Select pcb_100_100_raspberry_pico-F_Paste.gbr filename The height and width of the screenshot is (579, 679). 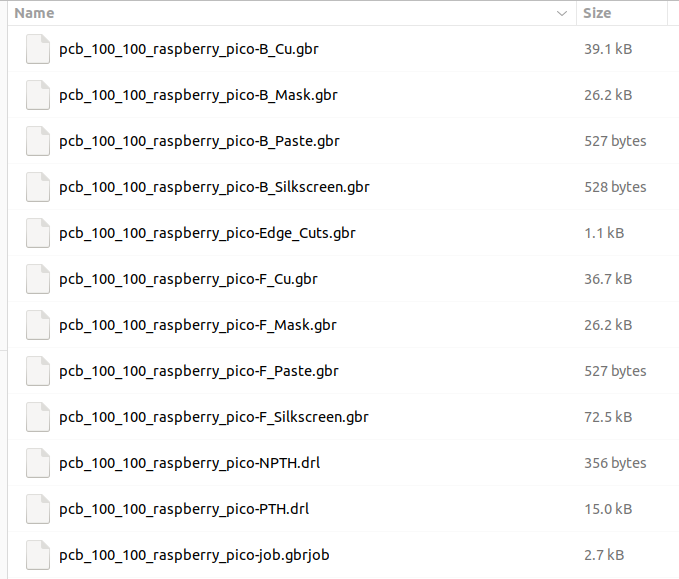point(199,371)
